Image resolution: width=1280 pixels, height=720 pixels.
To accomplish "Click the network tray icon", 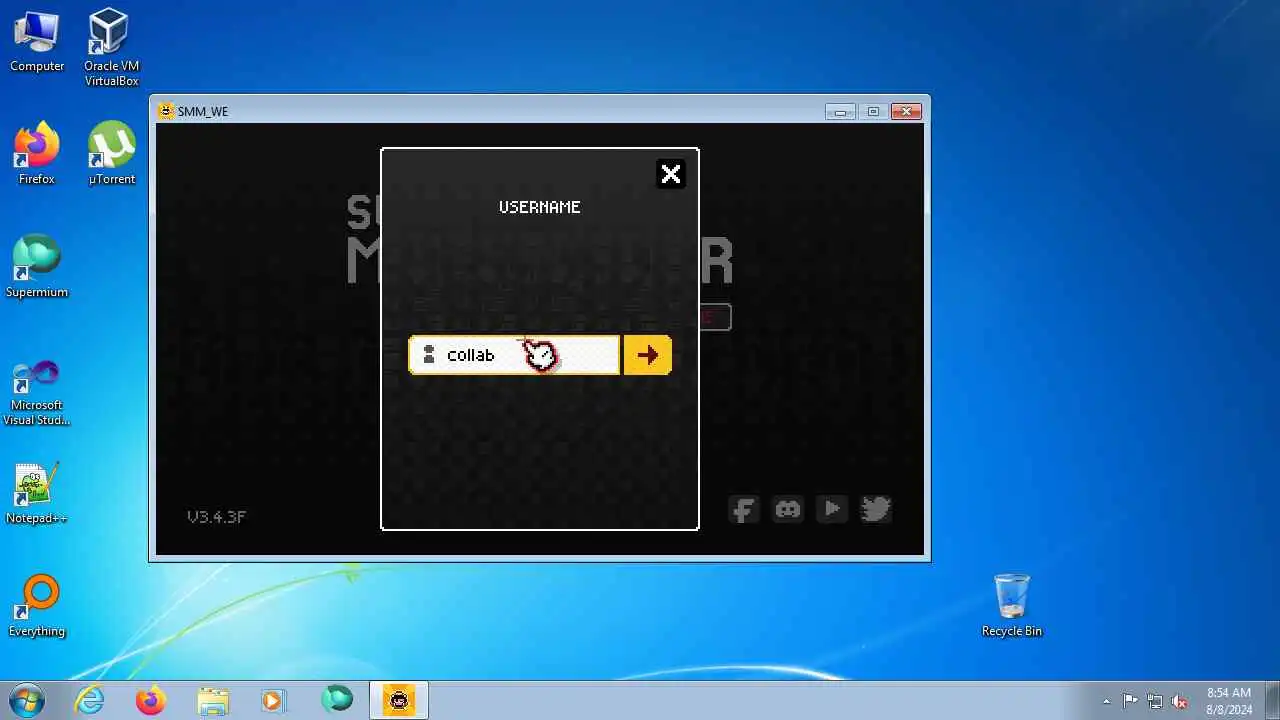I will click(x=1155, y=701).
